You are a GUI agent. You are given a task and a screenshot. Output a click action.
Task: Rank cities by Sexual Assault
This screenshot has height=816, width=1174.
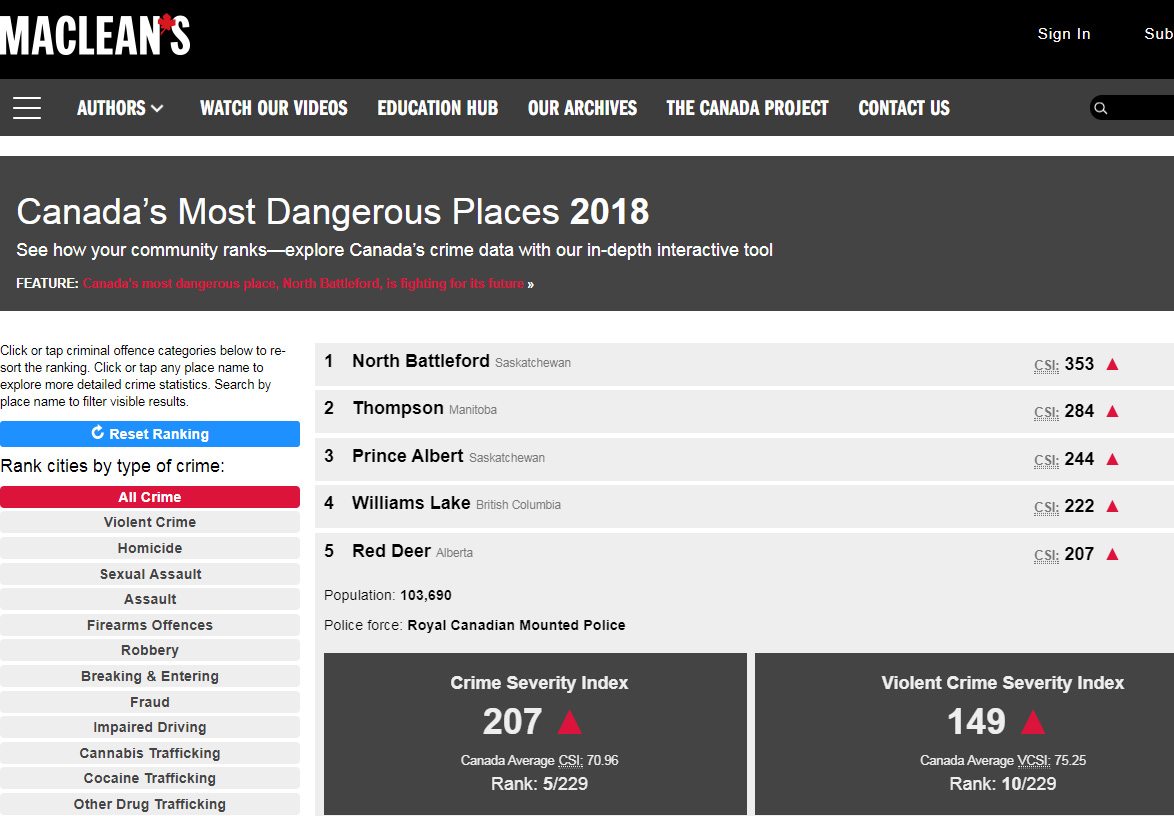tap(150, 574)
